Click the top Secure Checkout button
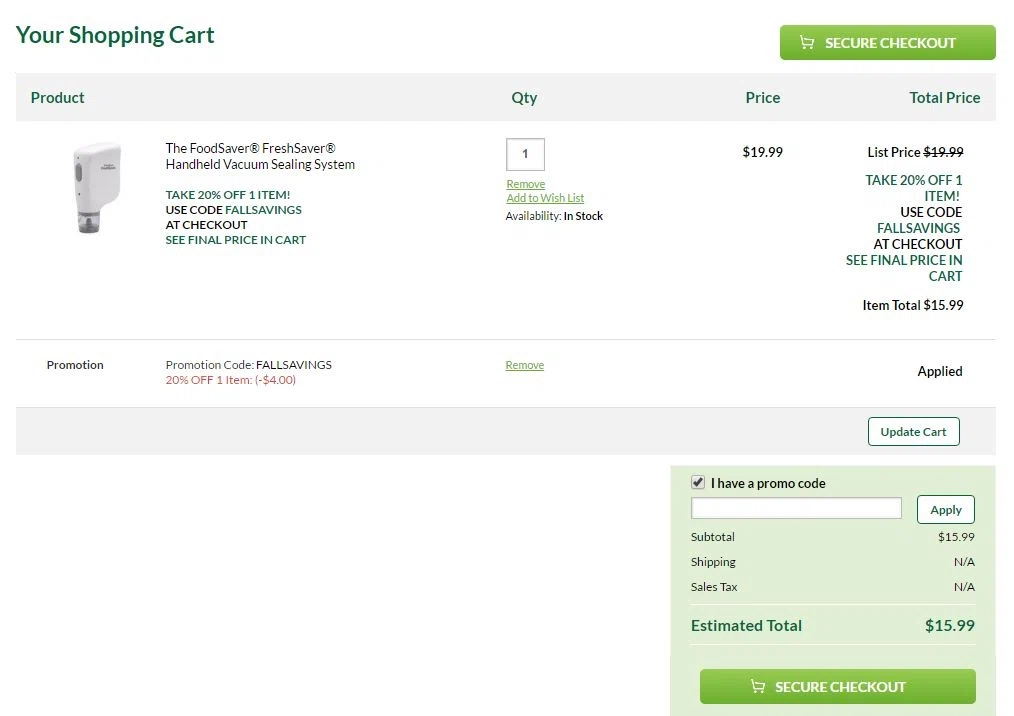Viewport: 1014px width, 716px height. [x=887, y=43]
